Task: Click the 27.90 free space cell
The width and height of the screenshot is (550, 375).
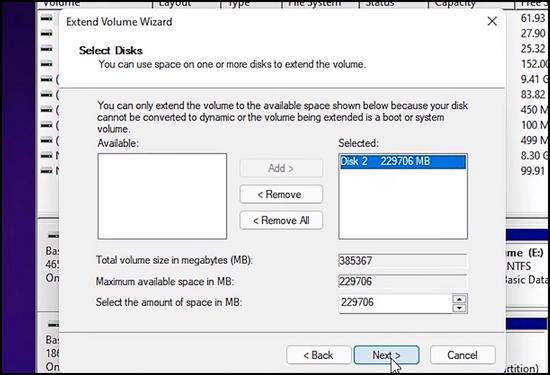Action: (x=533, y=33)
